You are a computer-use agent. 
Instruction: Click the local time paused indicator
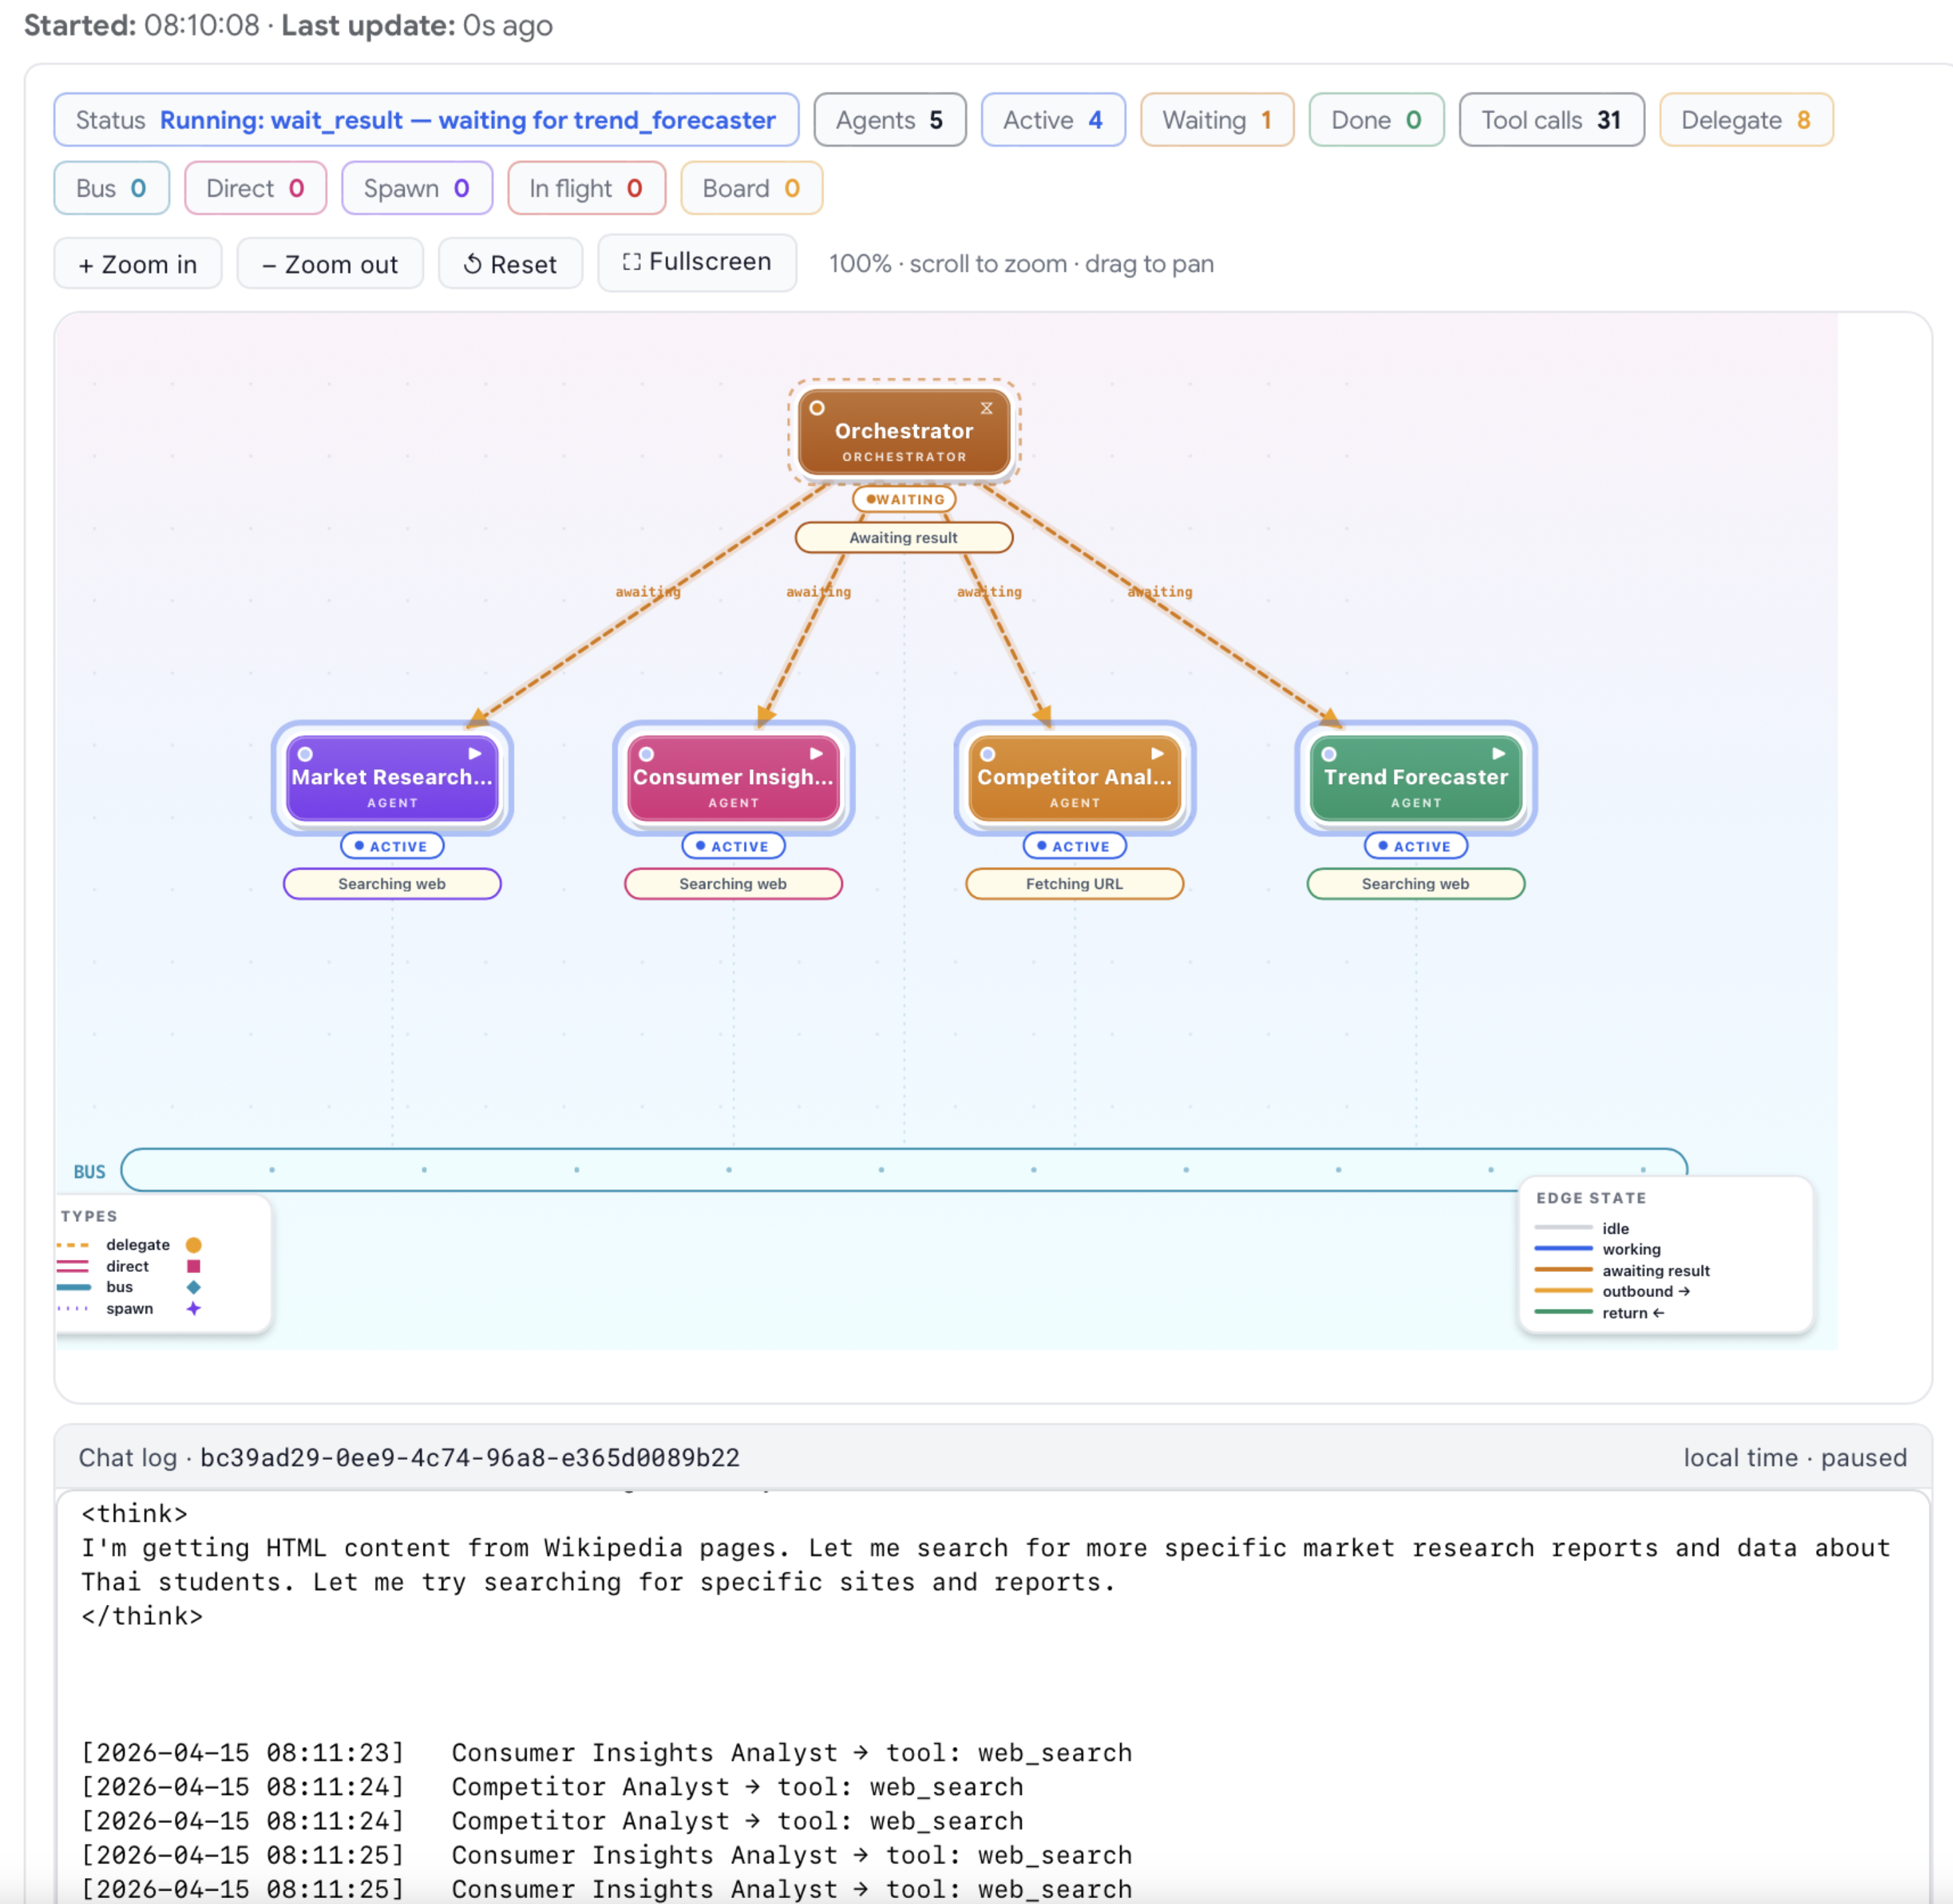click(1794, 1458)
